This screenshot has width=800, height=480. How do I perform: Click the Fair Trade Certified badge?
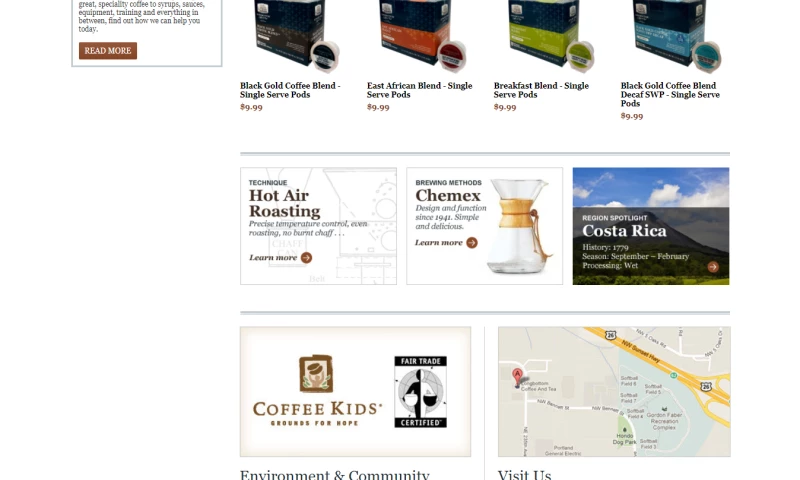tap(420, 392)
